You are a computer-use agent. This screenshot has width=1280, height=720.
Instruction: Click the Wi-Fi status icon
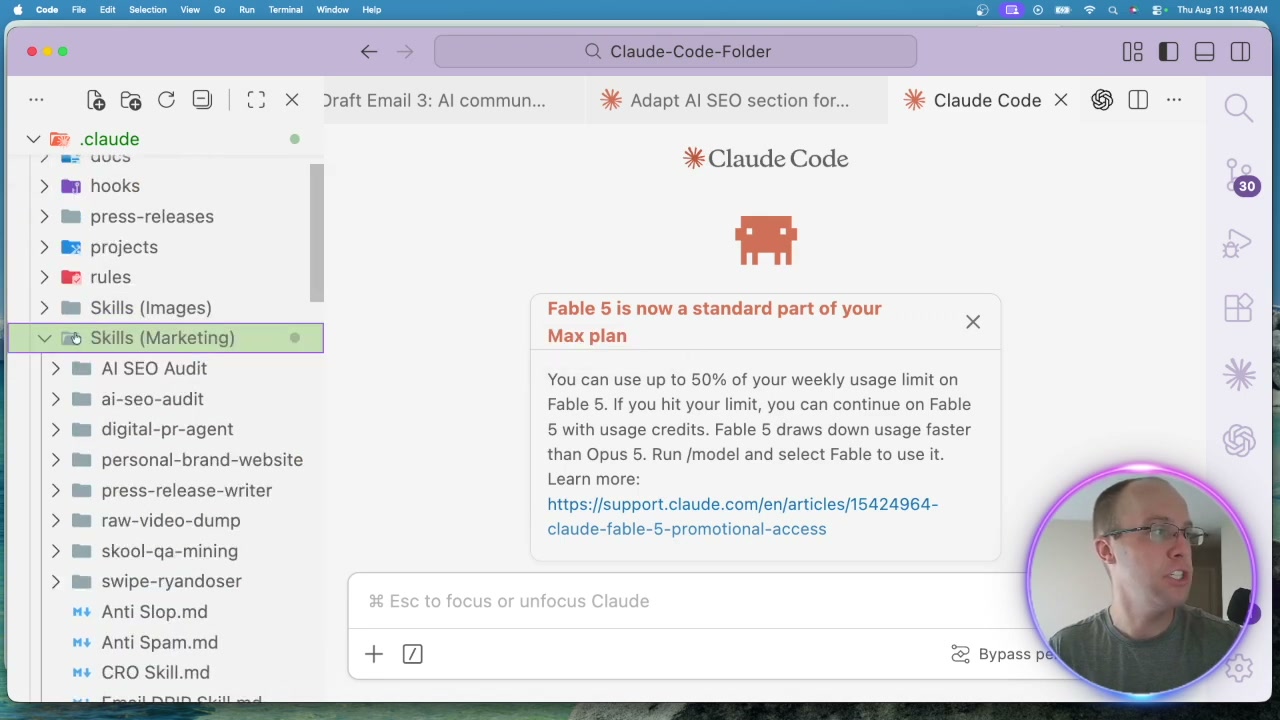(x=1089, y=10)
